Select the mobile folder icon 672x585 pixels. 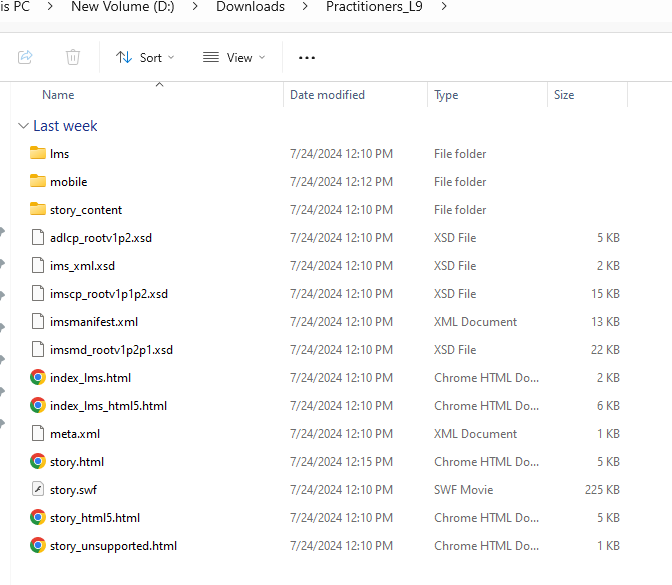[x=38, y=182]
